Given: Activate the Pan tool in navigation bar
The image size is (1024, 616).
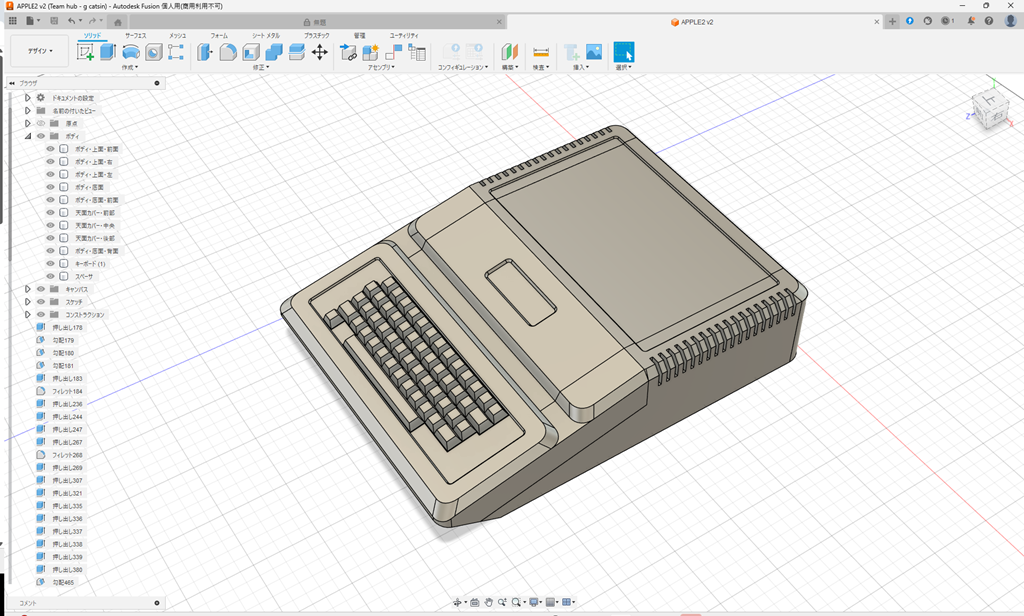Looking at the screenshot, I should click(x=489, y=602).
